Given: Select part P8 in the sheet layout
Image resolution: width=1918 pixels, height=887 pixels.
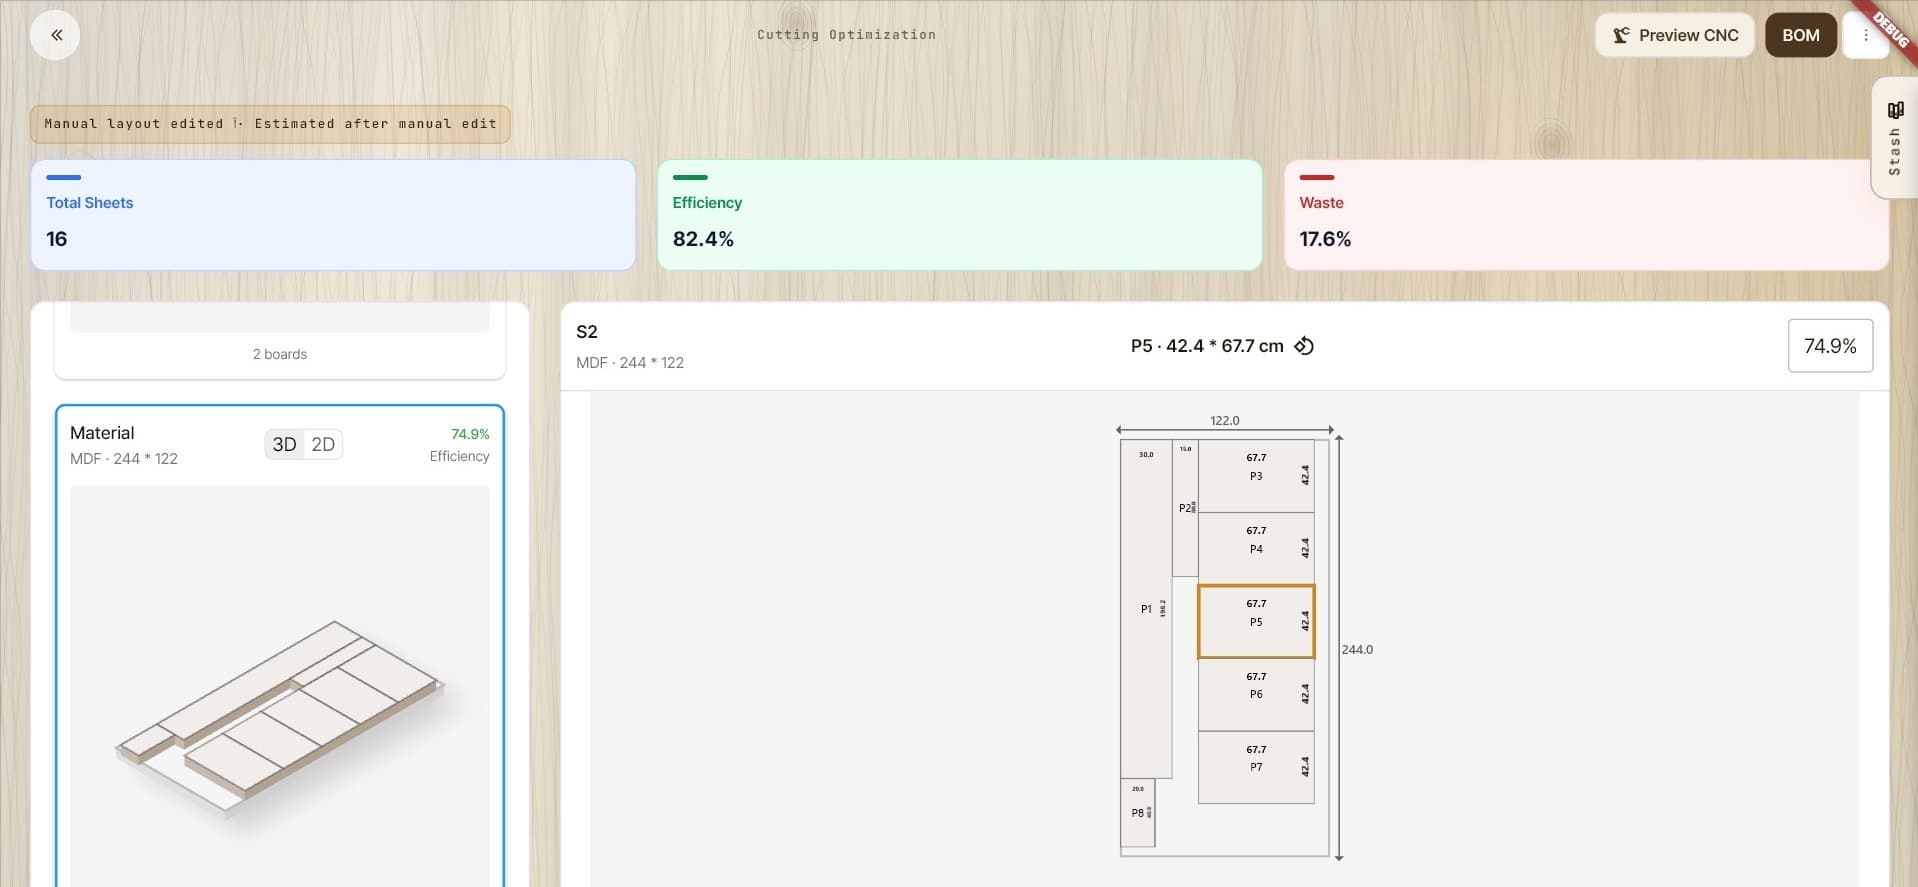Looking at the screenshot, I should (1137, 813).
